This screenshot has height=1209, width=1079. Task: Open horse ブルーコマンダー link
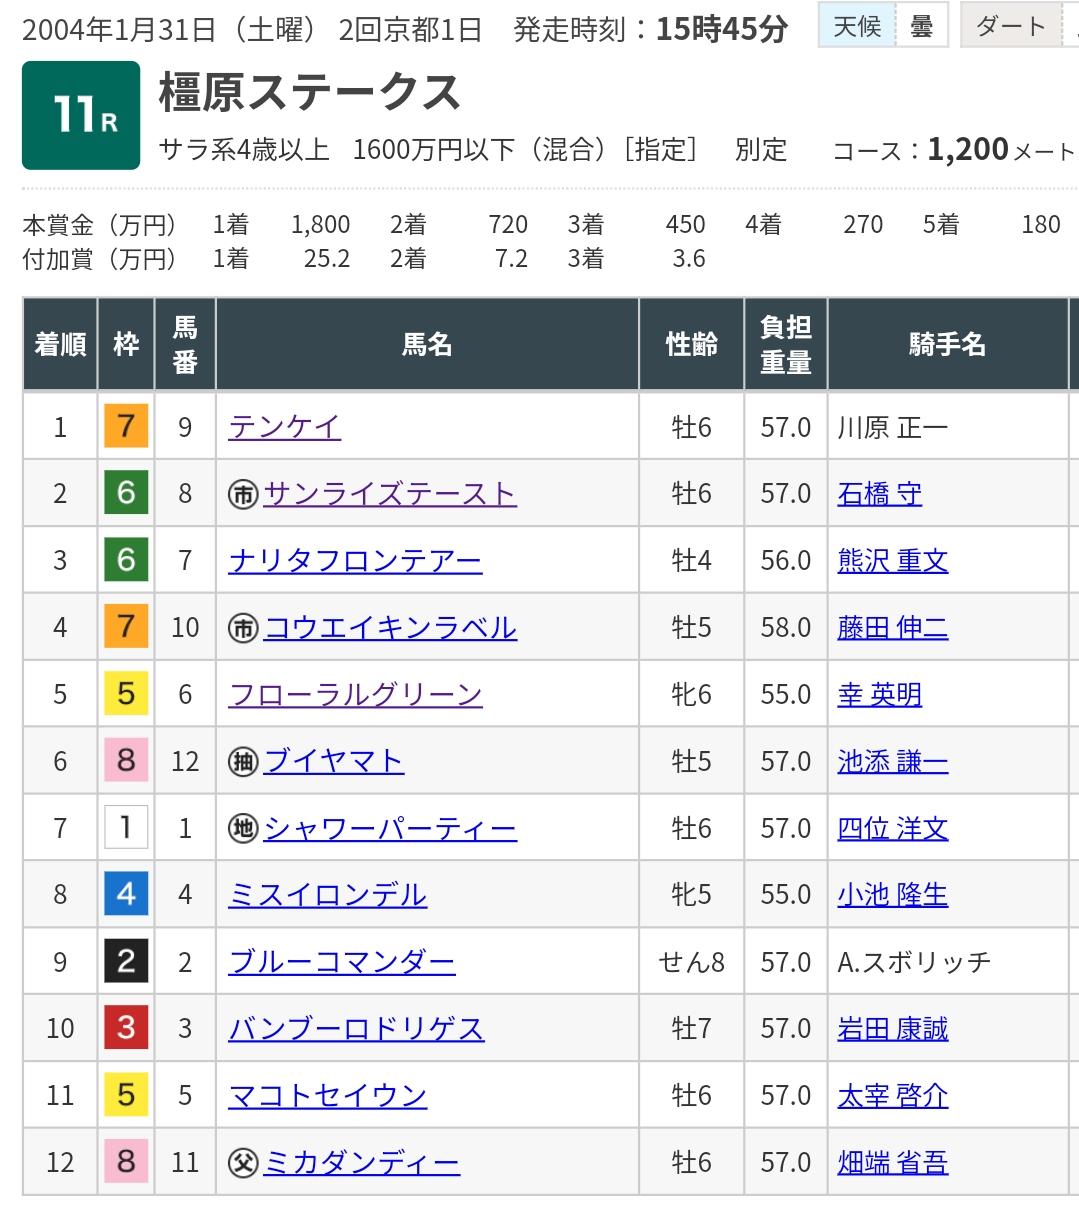pyautogui.click(x=342, y=962)
